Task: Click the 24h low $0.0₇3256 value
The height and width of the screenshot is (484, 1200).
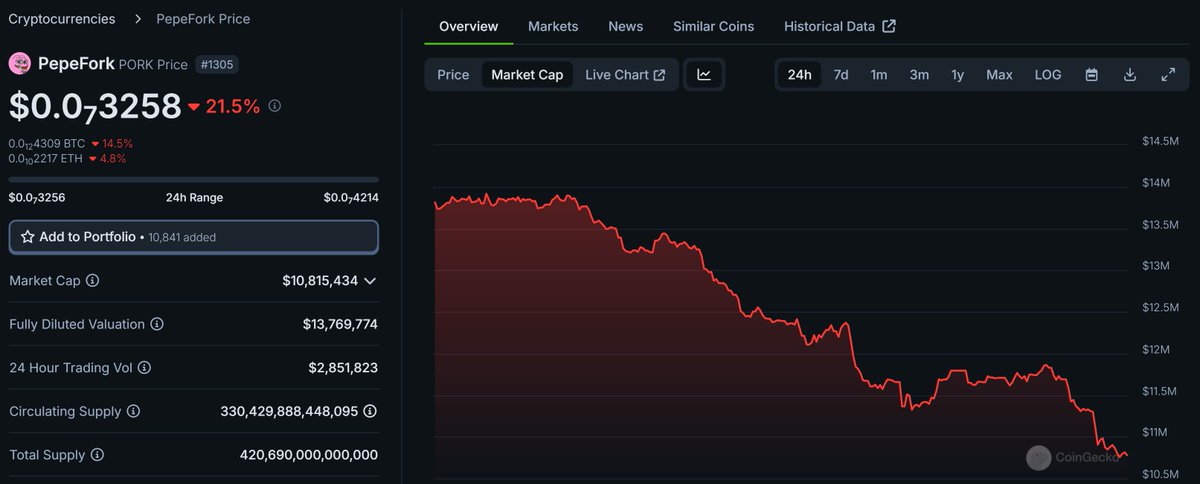Action: (37, 198)
